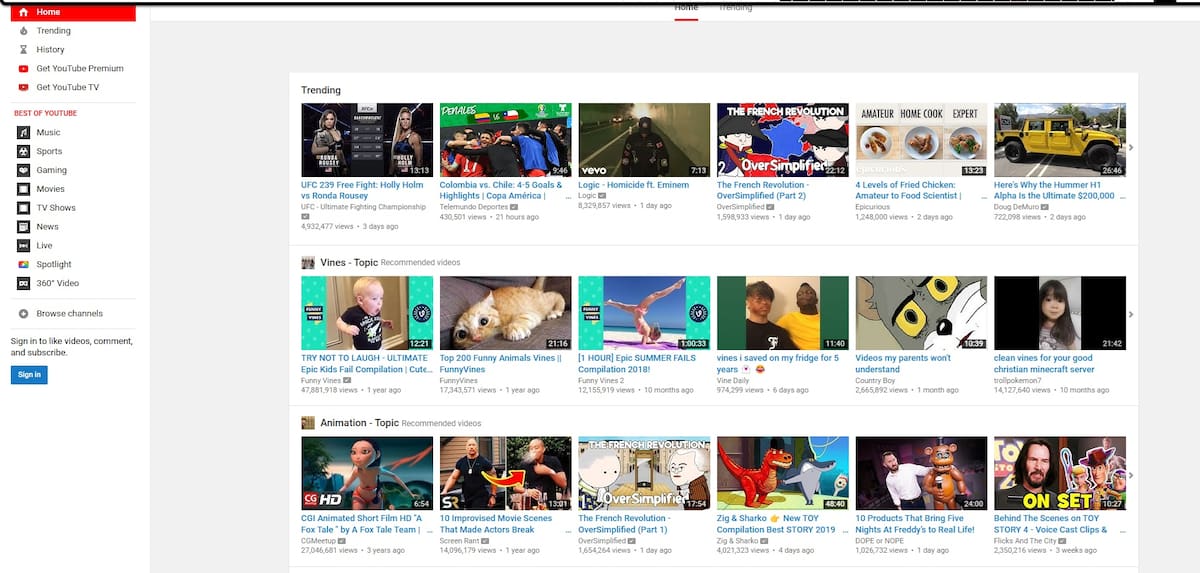Click the TV Shows category icon
The image size is (1200, 573).
point(24,208)
